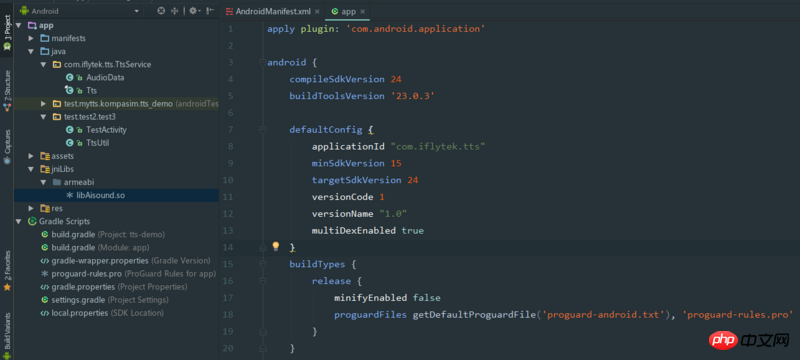Collapse the java folder

pos(31,52)
